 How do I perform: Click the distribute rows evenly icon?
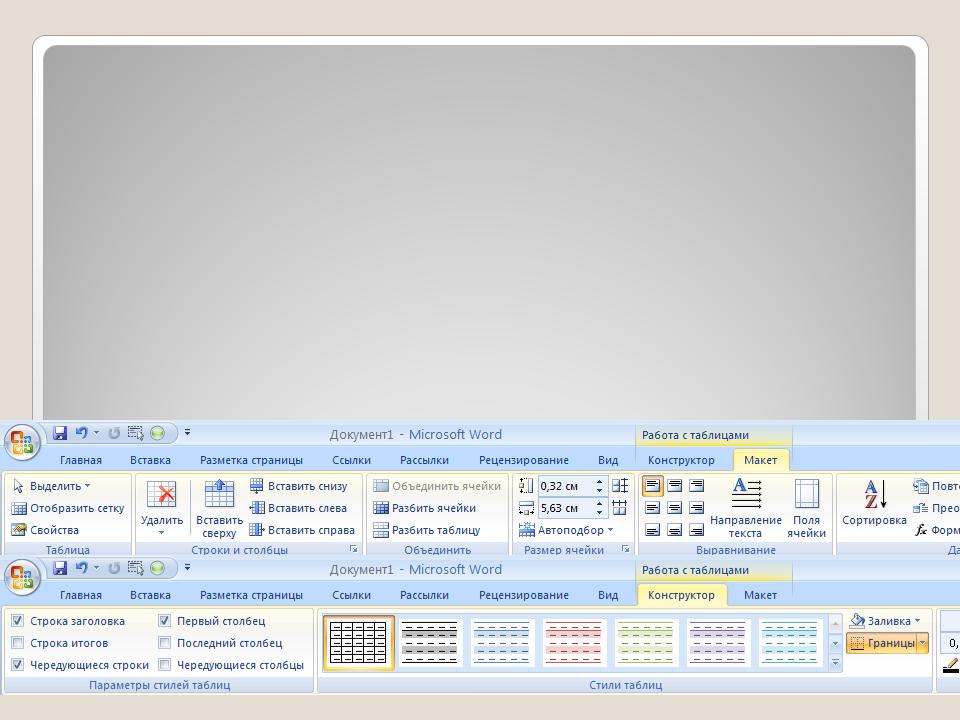620,486
